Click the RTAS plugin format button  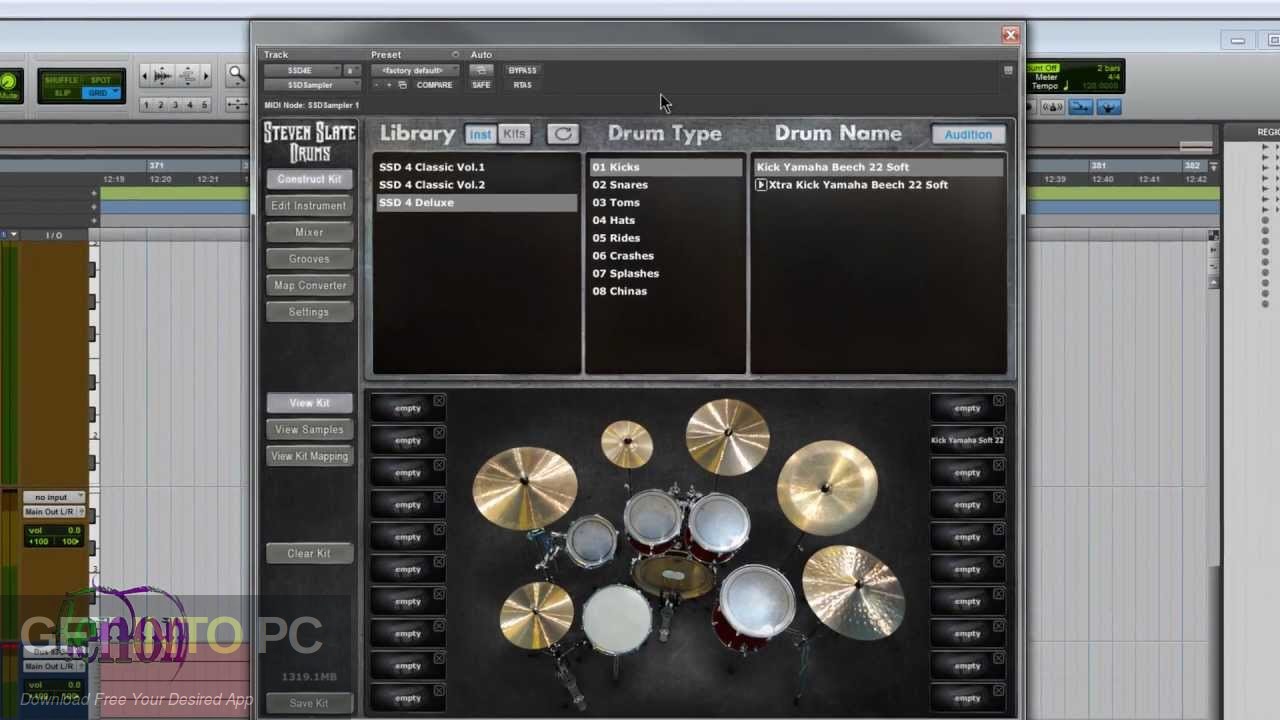tap(522, 85)
